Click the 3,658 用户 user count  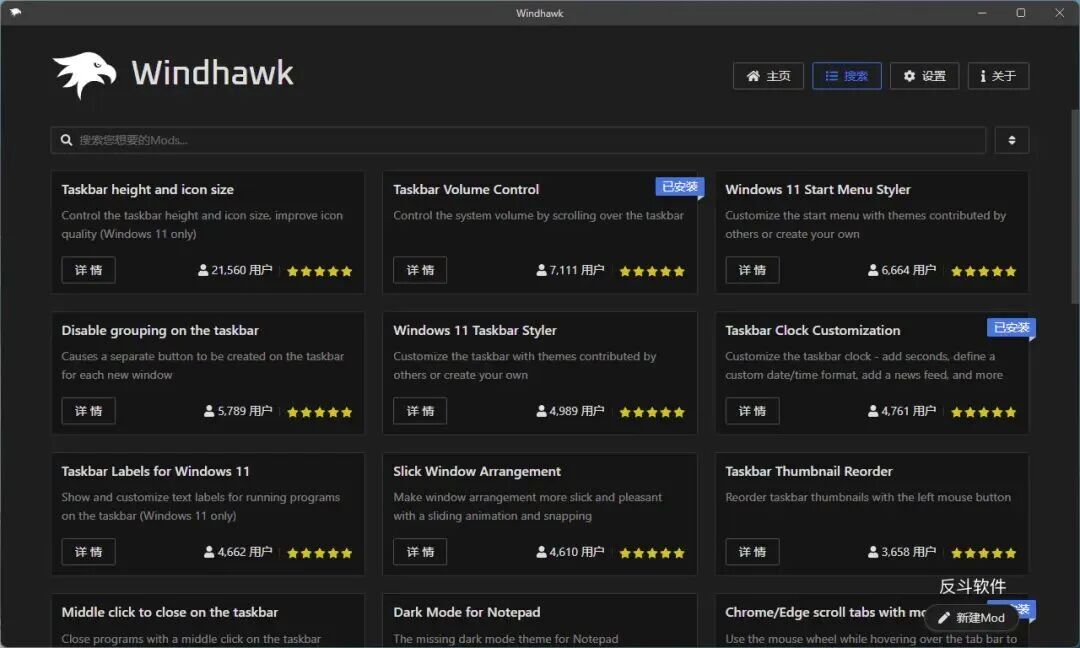(902, 552)
